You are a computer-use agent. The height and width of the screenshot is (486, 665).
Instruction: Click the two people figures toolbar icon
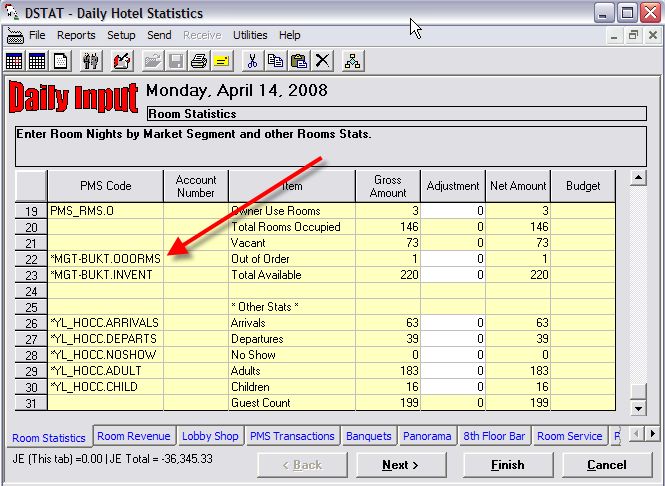tap(91, 61)
